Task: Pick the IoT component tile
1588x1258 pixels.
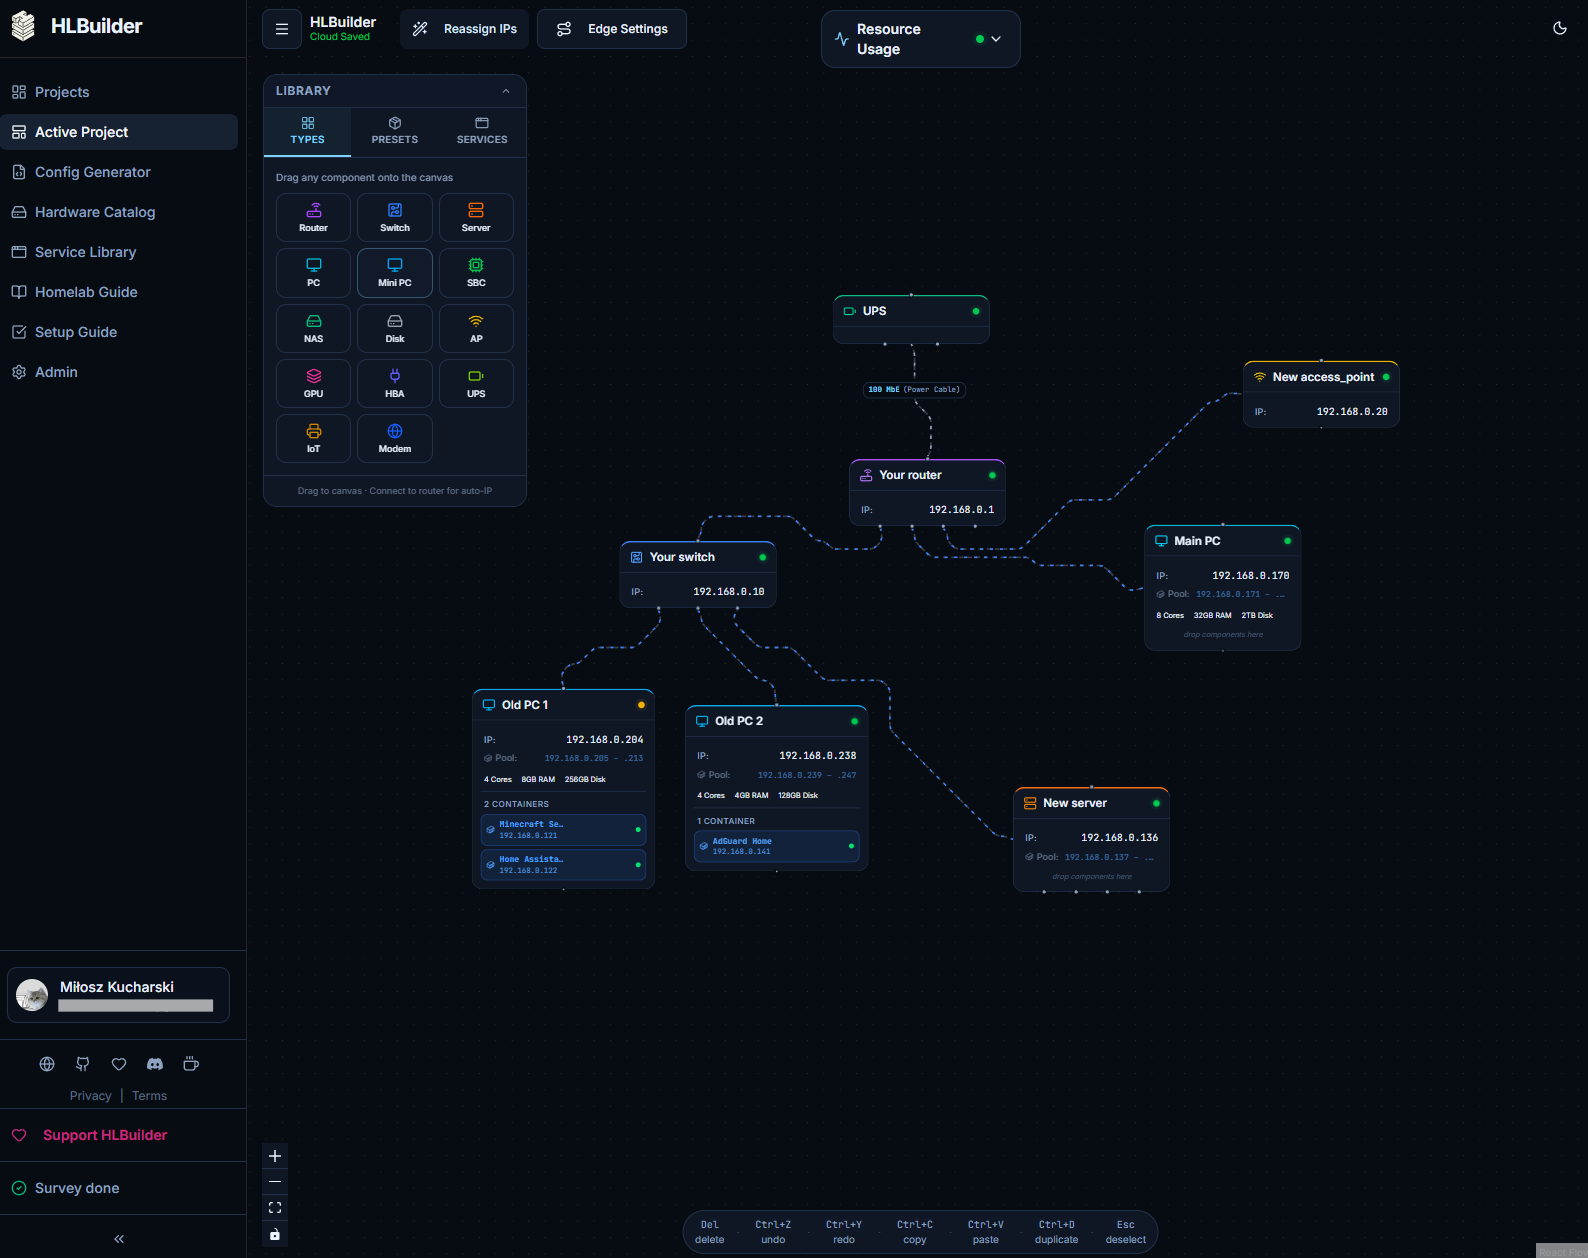Action: (x=313, y=438)
